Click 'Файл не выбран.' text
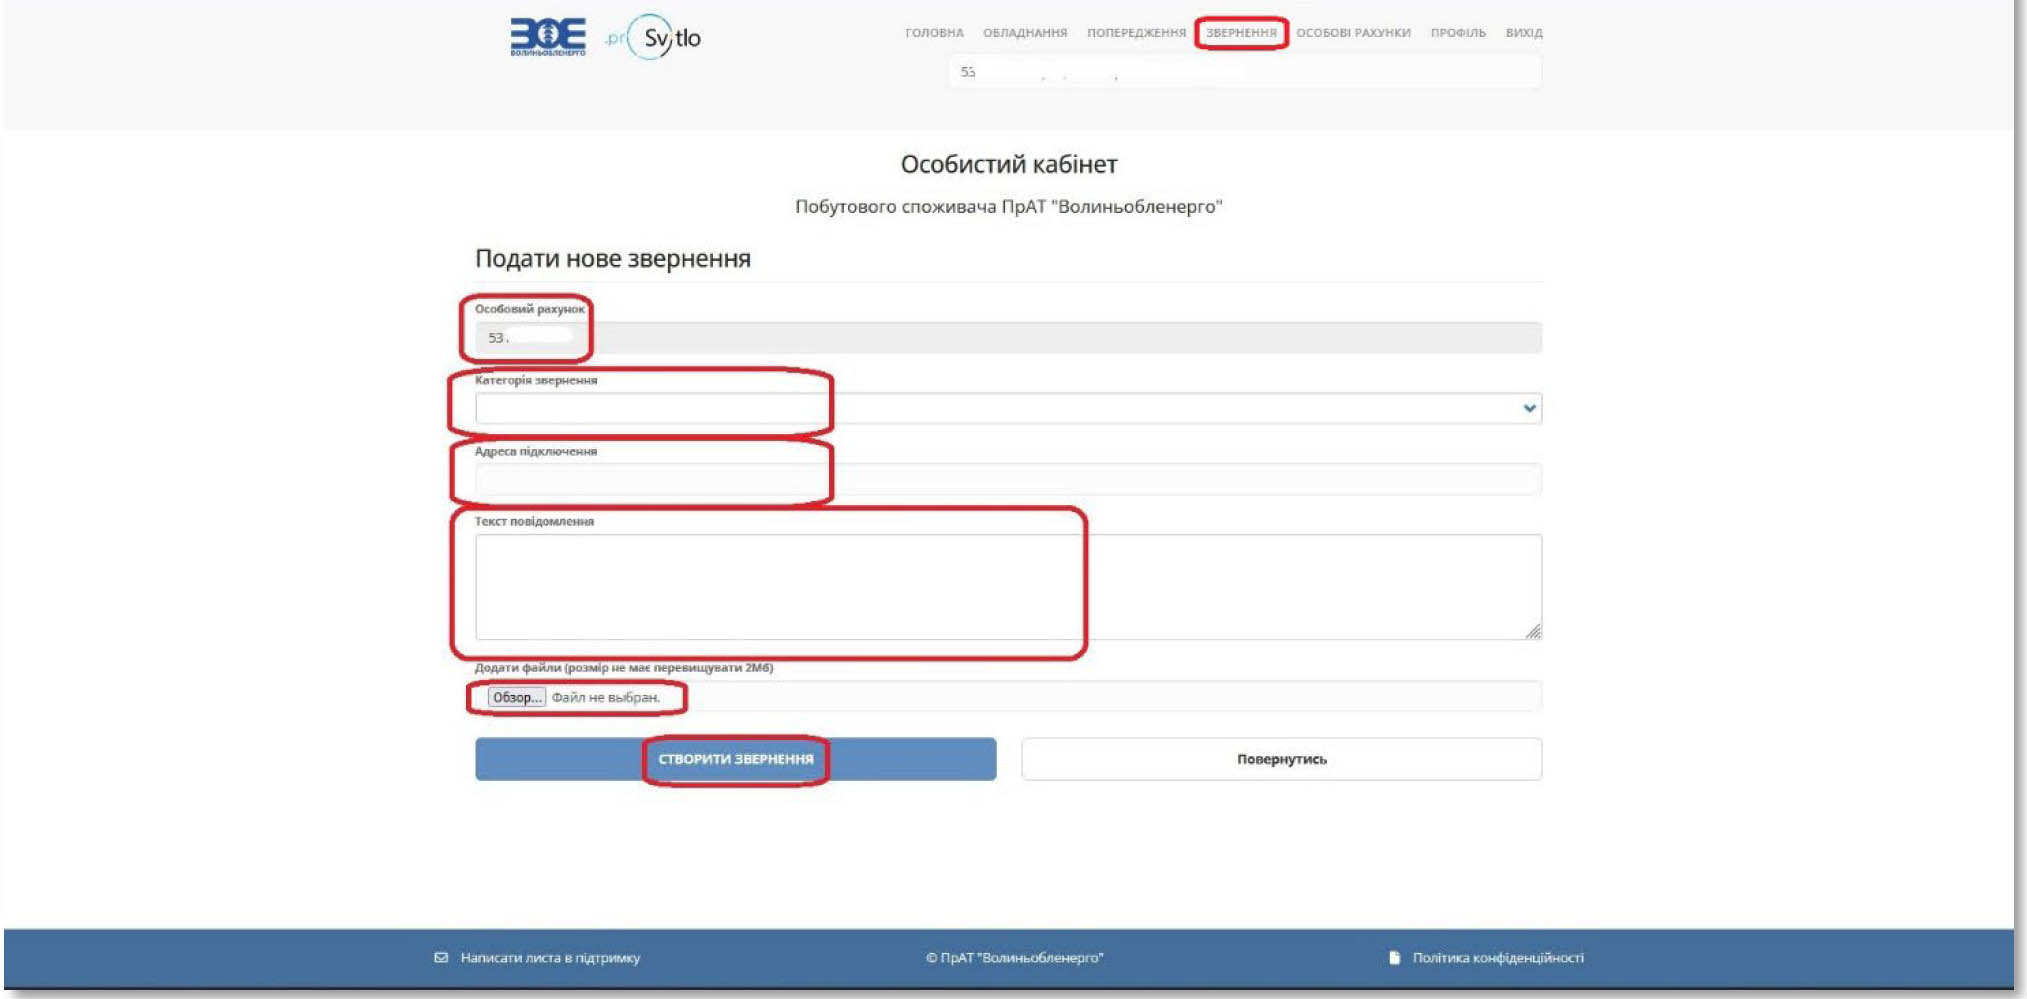 606,697
